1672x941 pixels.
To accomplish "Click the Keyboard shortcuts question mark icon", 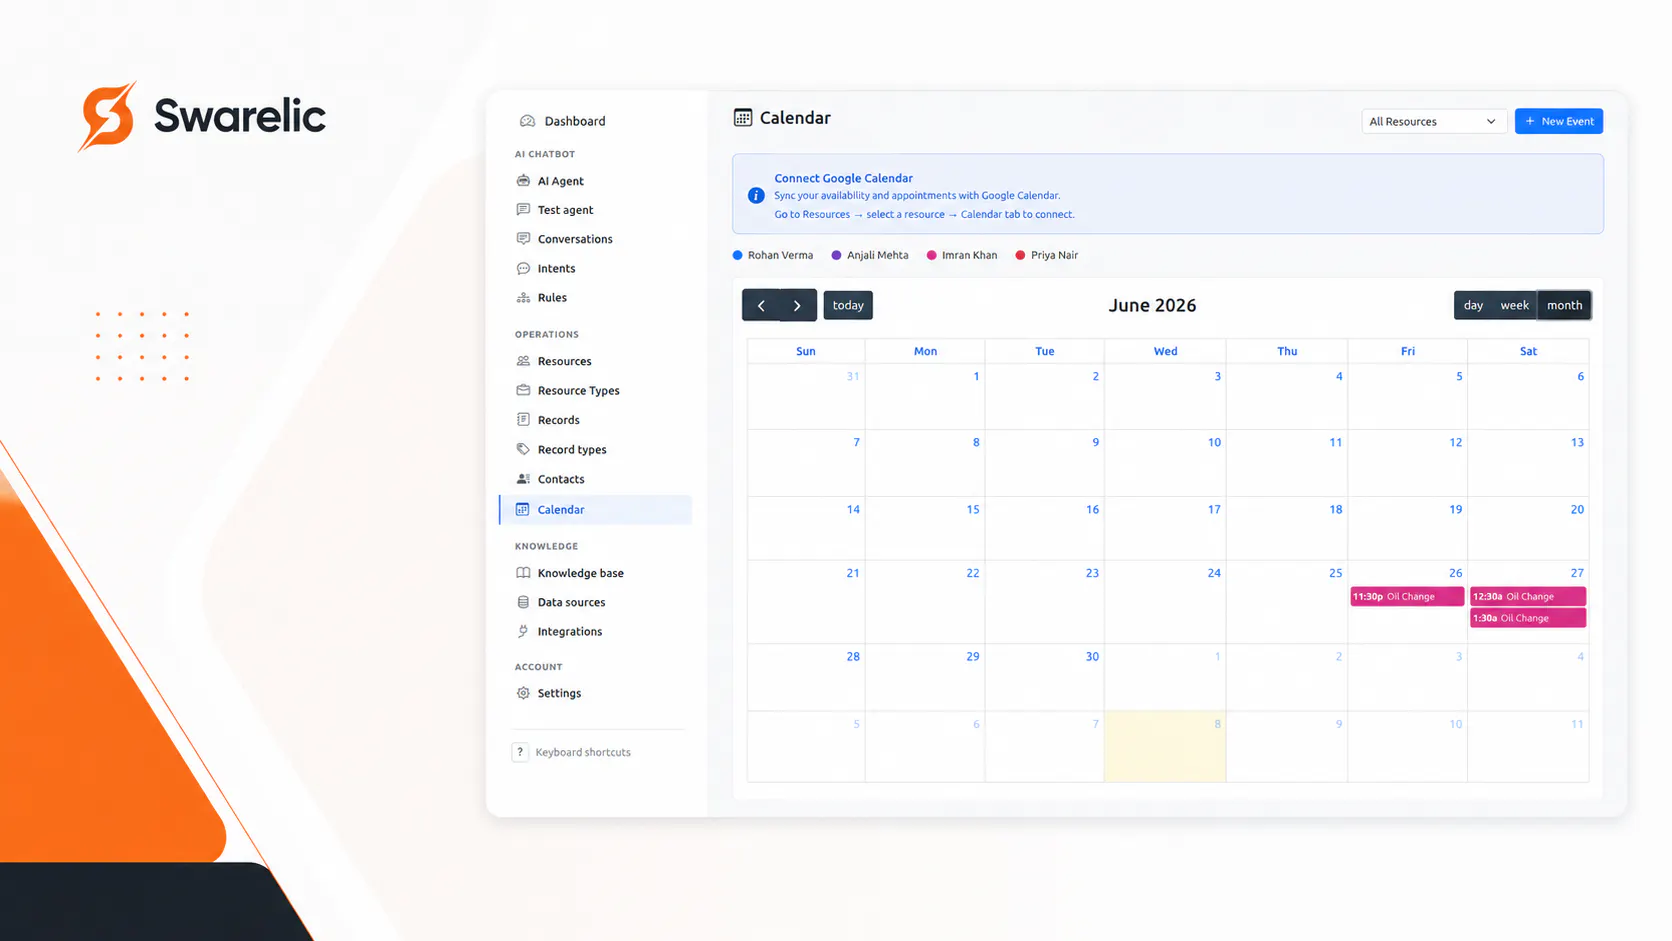I will point(520,752).
